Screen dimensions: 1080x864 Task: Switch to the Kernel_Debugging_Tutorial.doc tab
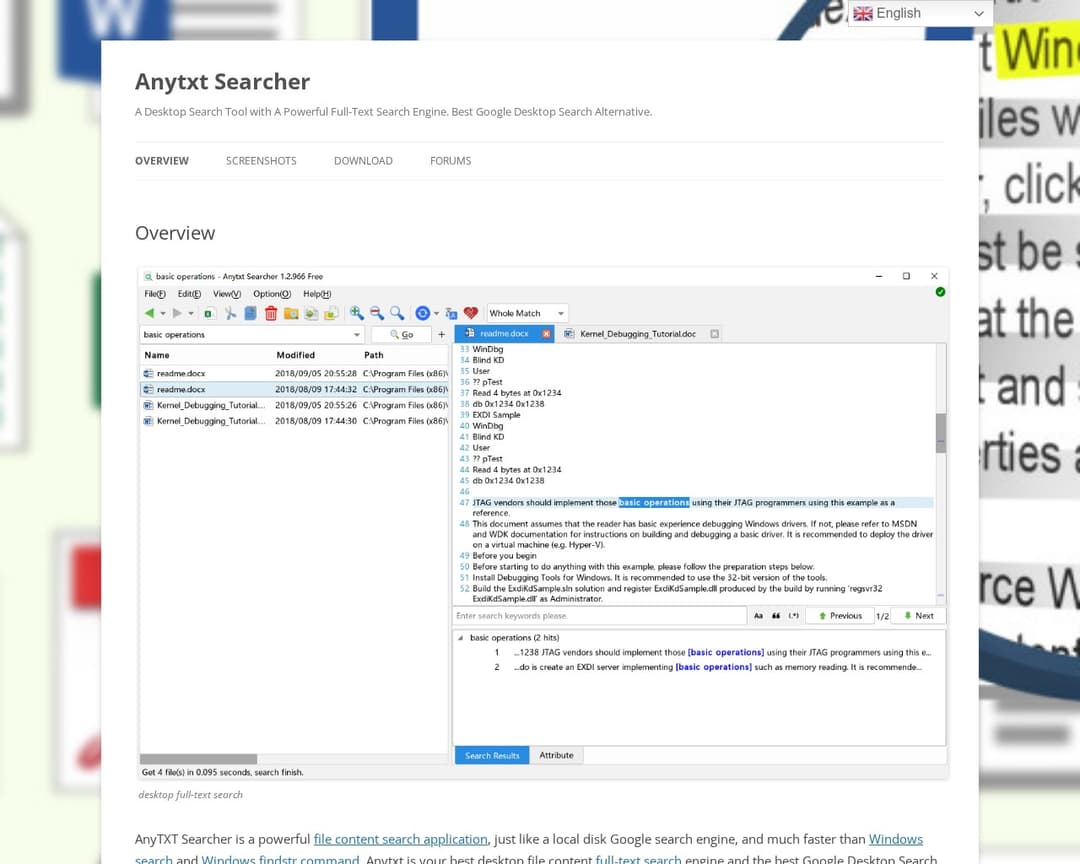point(638,333)
